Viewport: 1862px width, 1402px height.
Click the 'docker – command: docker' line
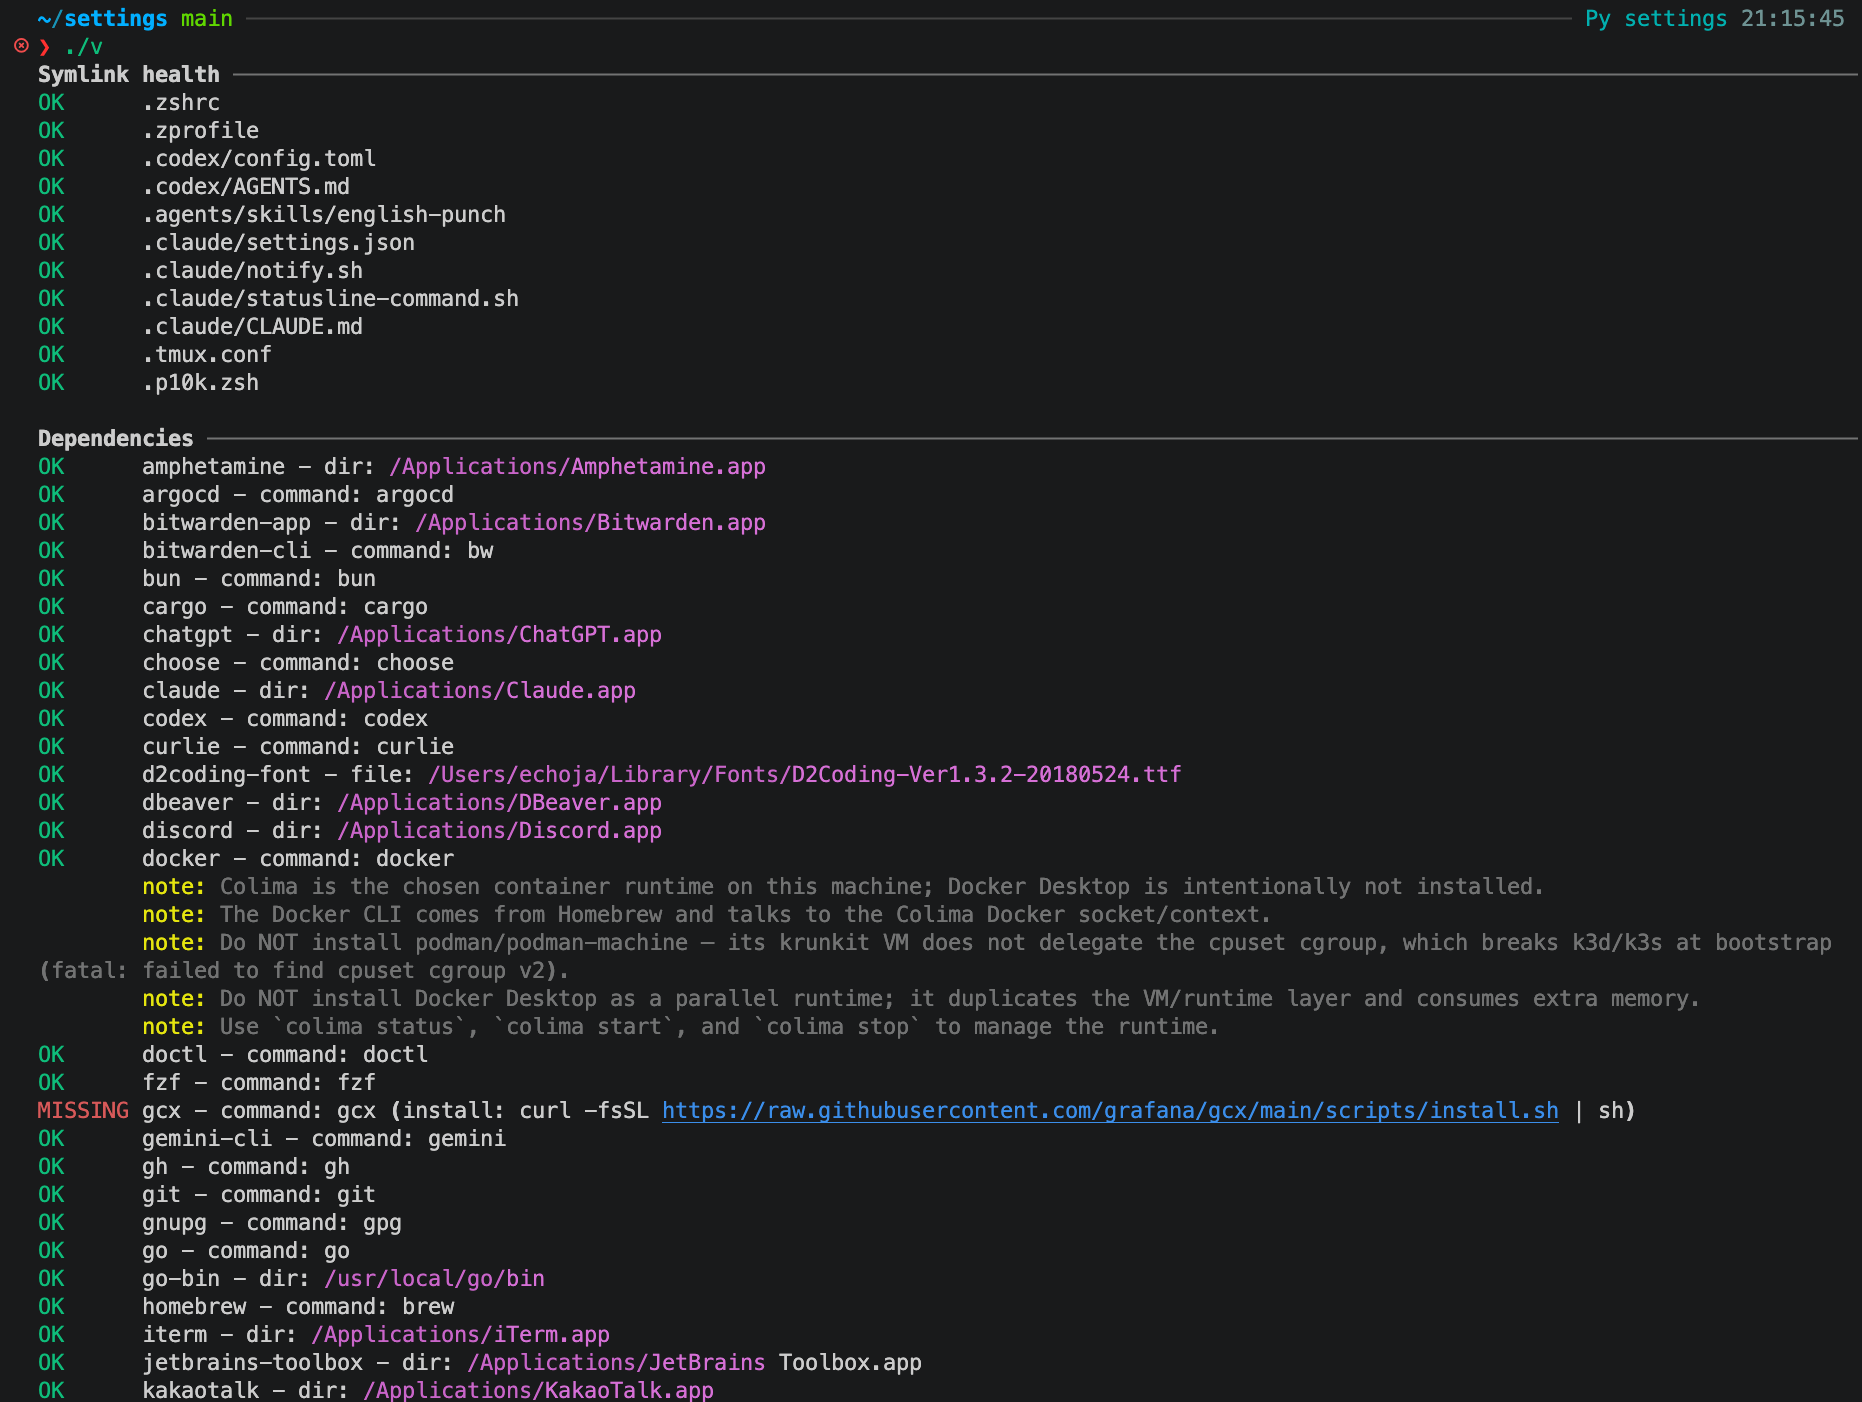pyautogui.click(x=298, y=859)
